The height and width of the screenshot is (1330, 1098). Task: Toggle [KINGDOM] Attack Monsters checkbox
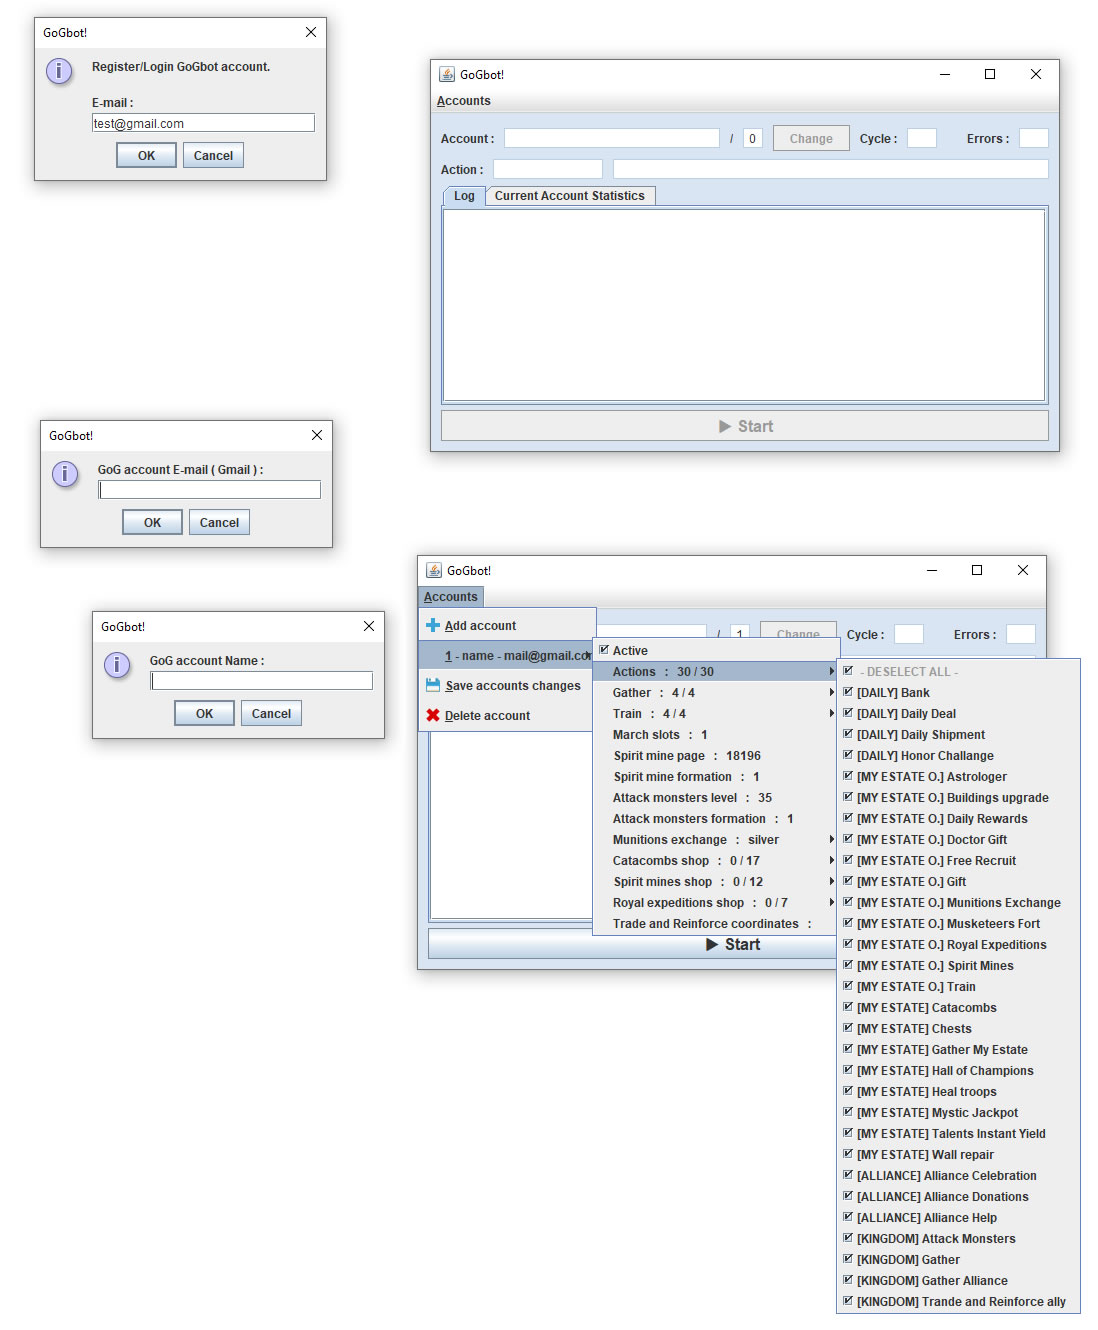tap(848, 1238)
